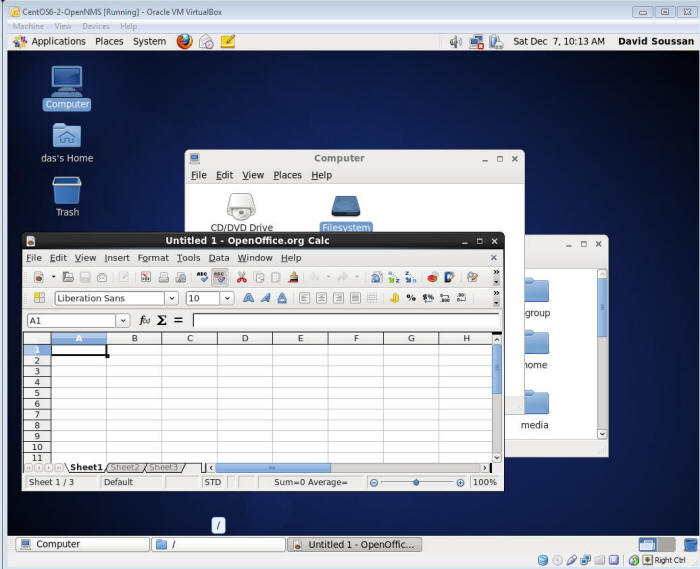Open the Styles and Formatting window

(x=39, y=298)
